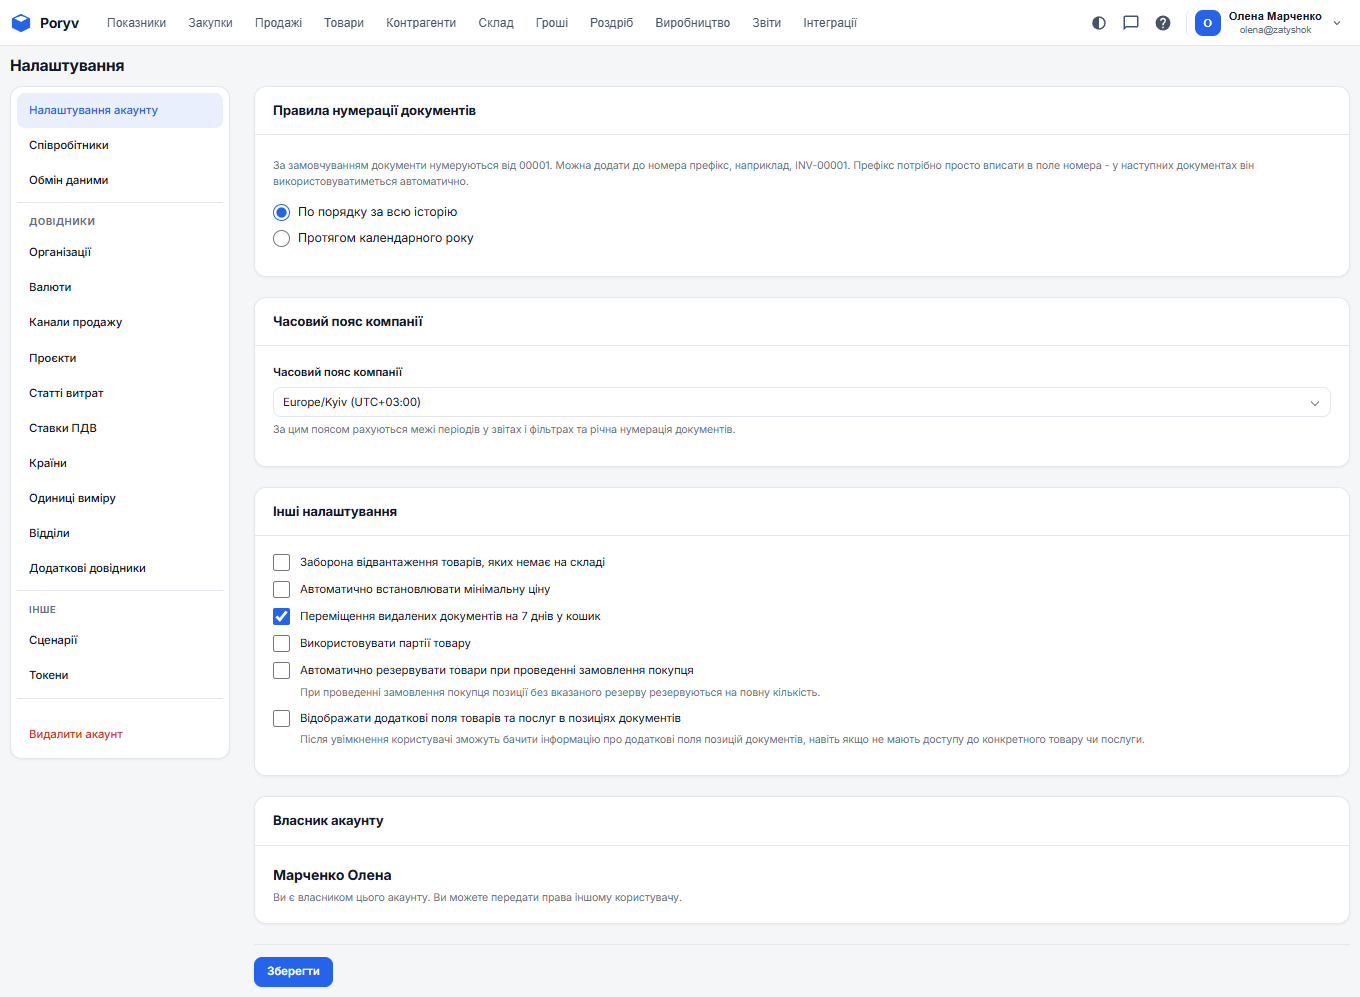Click the Poryv logo icon

[21, 22]
